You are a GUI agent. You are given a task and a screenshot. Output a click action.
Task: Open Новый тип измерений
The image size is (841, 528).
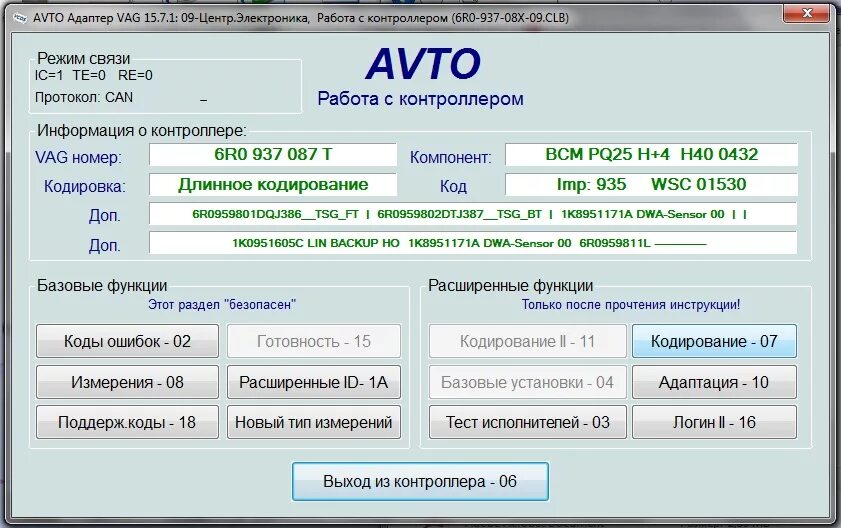point(314,422)
